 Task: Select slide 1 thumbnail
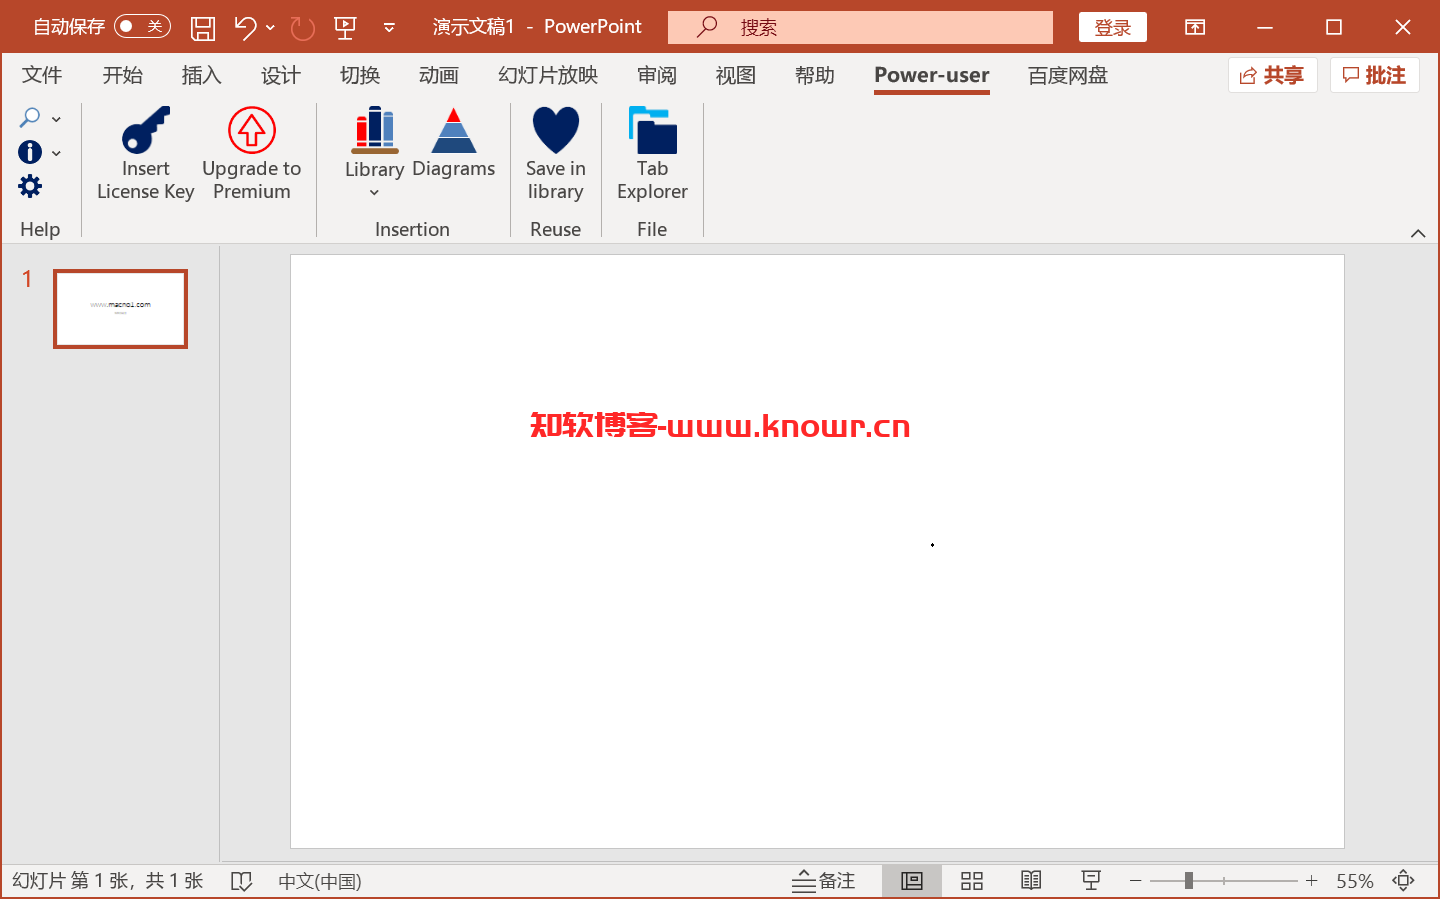[120, 308]
